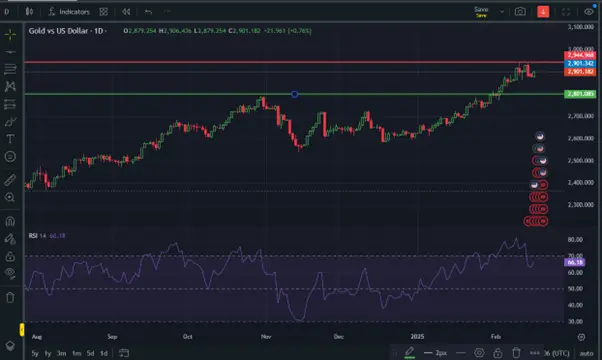Viewport: 602px width, 360px height.
Task: Expand the yellow collapse handle of left toolbar
Action: (x=22, y=330)
